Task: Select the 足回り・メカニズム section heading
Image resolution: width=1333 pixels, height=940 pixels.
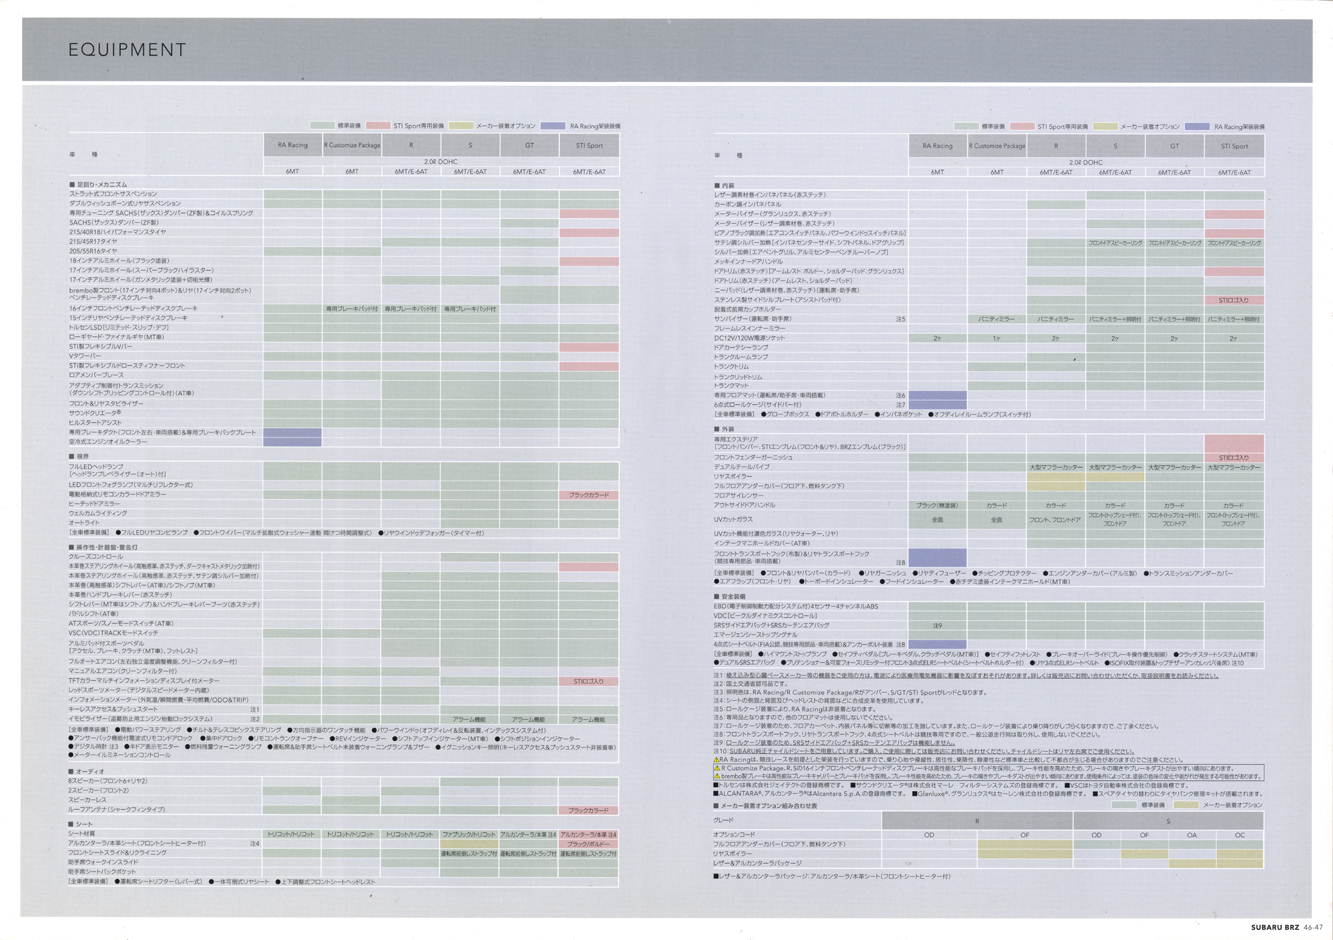Action: click(99, 185)
